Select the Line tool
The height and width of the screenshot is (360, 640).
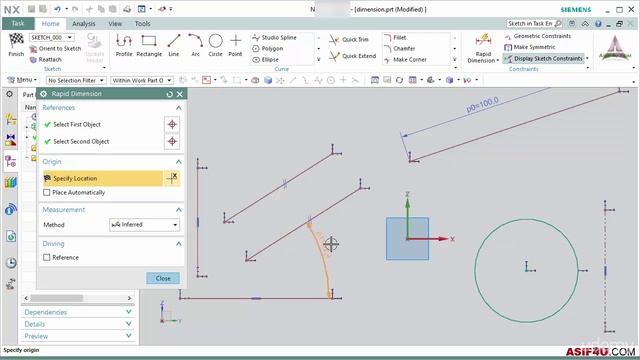[x=174, y=45]
